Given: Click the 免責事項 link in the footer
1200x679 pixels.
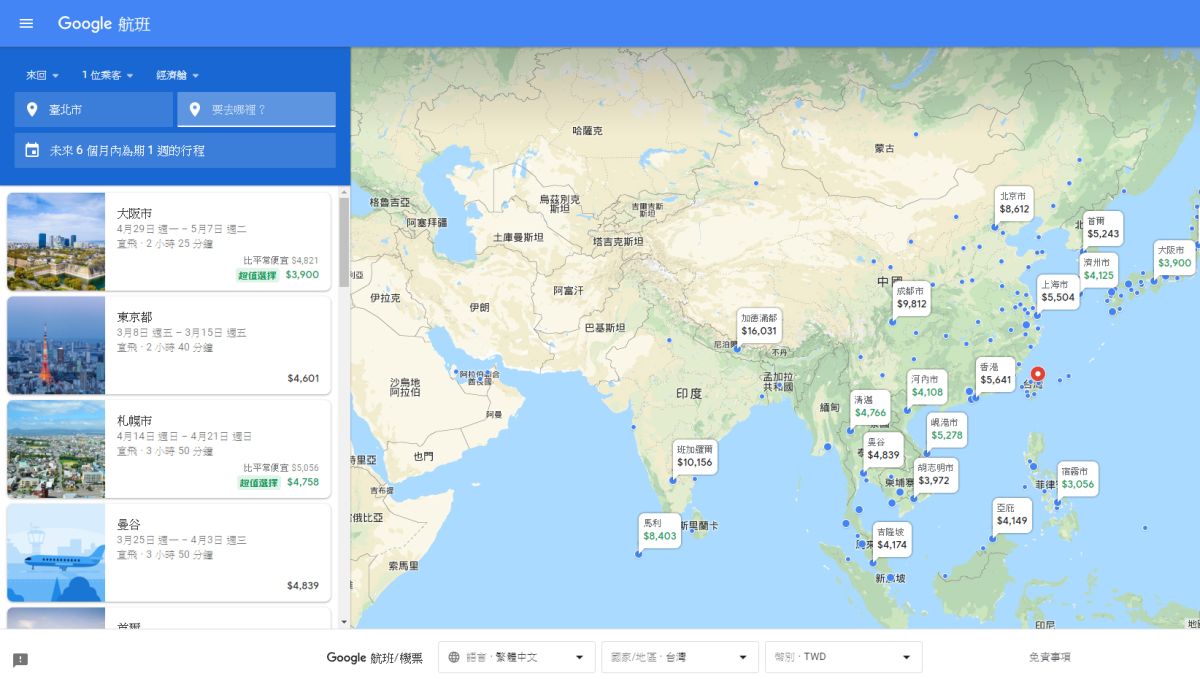Looking at the screenshot, I should pos(1051,657).
